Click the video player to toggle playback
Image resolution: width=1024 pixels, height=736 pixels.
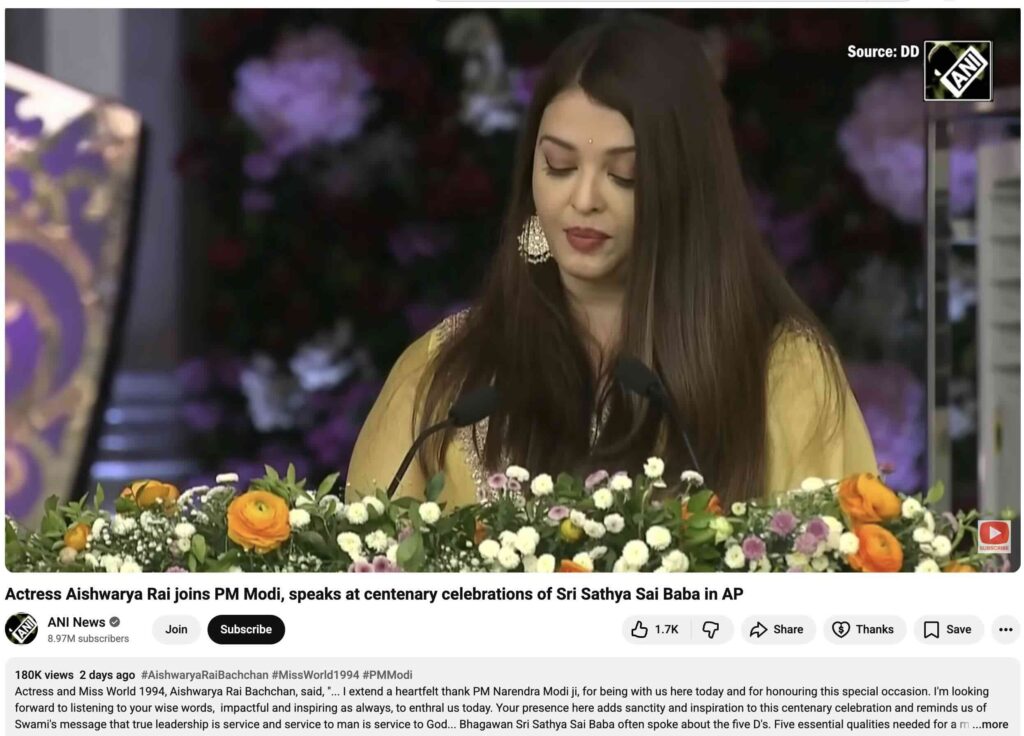coord(512,290)
